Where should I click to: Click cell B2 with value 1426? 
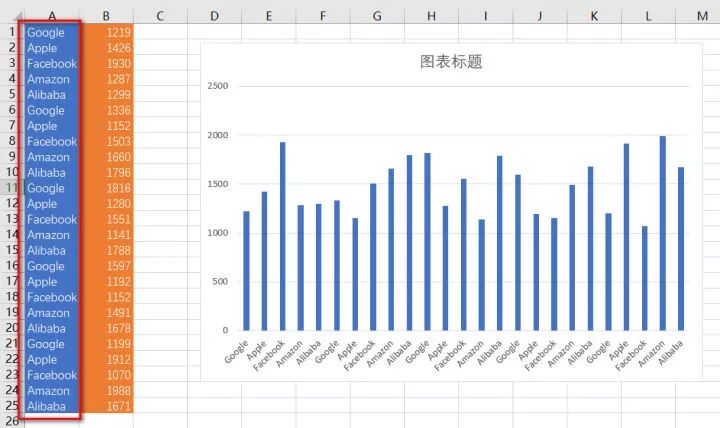[x=106, y=48]
